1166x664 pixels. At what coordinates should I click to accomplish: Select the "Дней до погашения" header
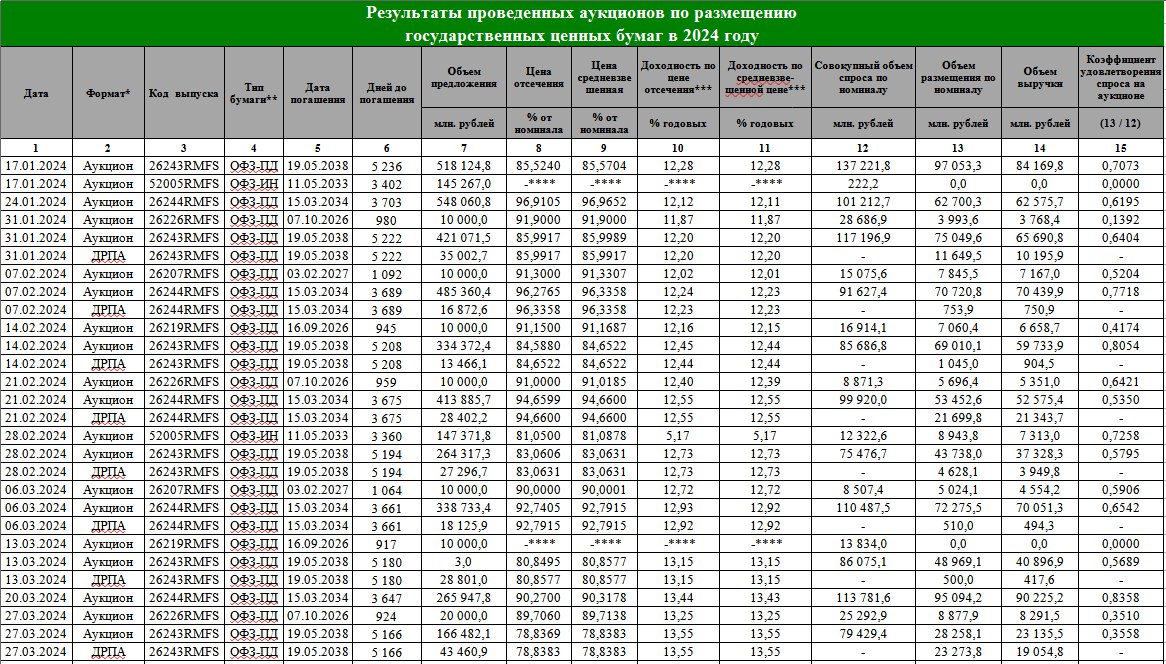click(387, 93)
